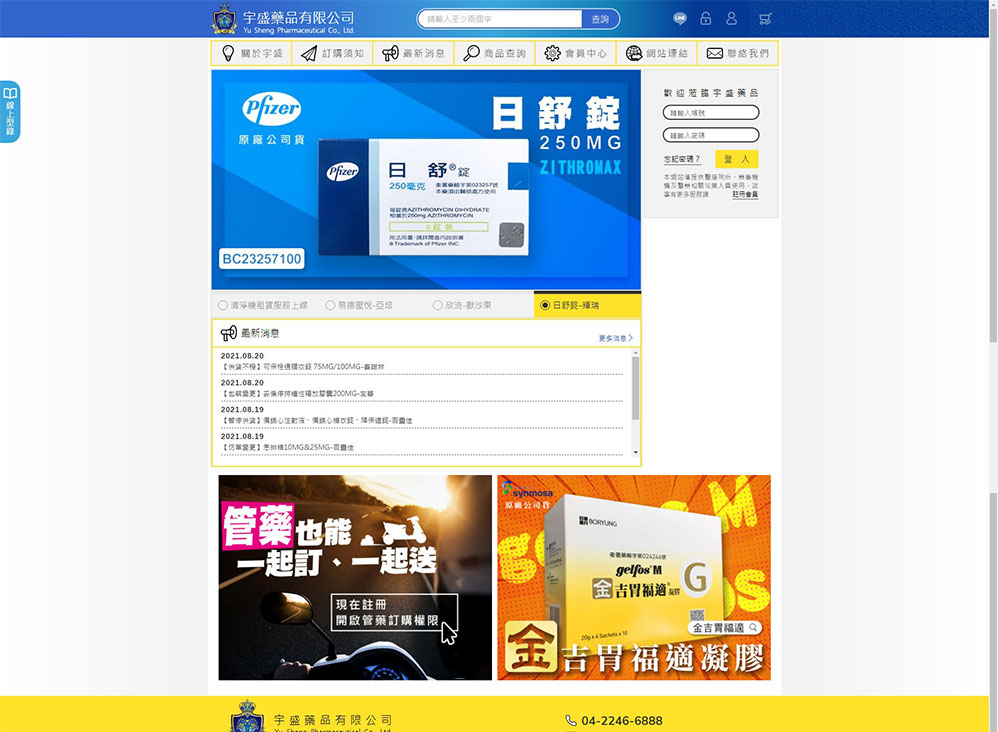This screenshot has width=998, height=732.
Task: Open the member profile person icon
Action: tap(731, 18)
